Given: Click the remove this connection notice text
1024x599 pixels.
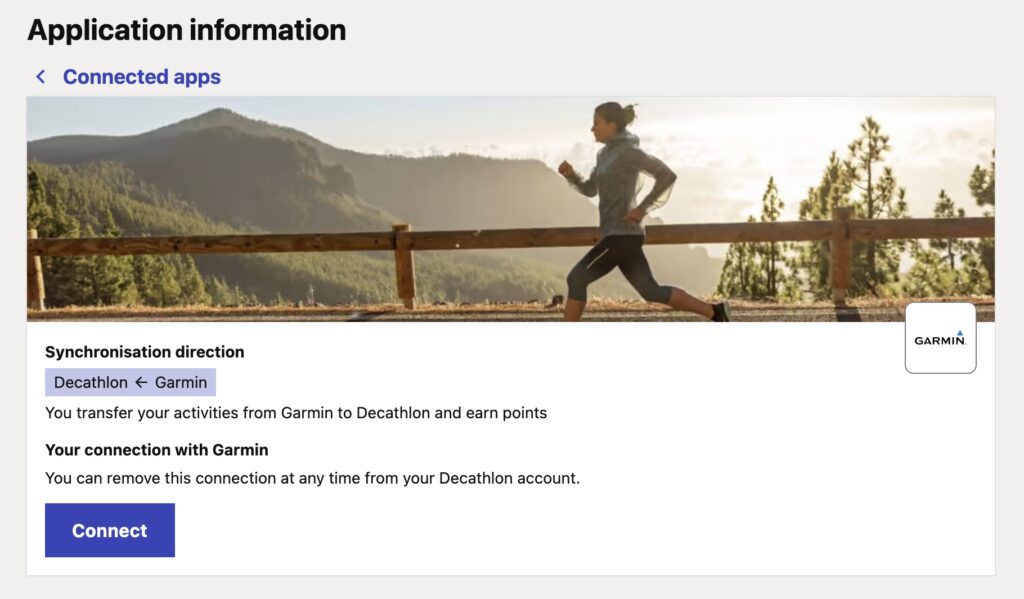Looking at the screenshot, I should click(312, 478).
